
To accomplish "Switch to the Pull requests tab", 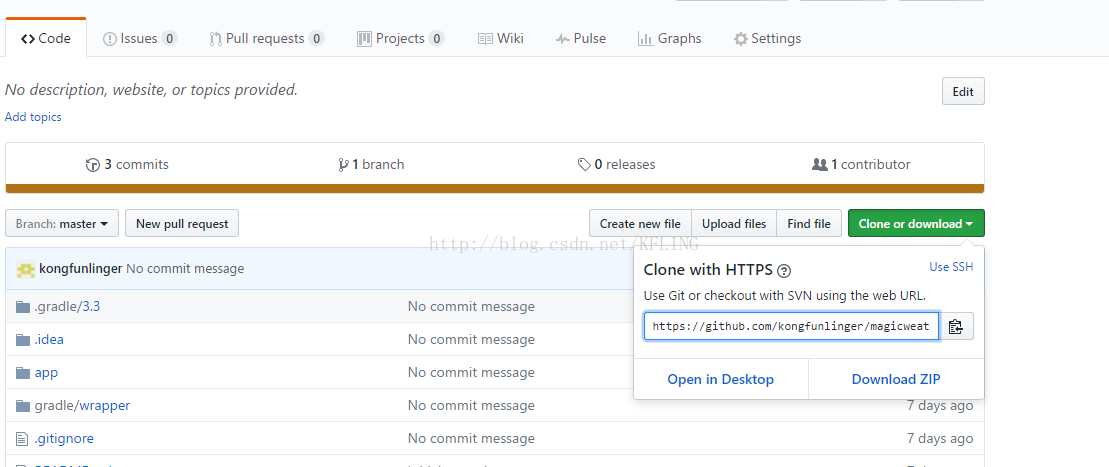I will [x=265, y=39].
